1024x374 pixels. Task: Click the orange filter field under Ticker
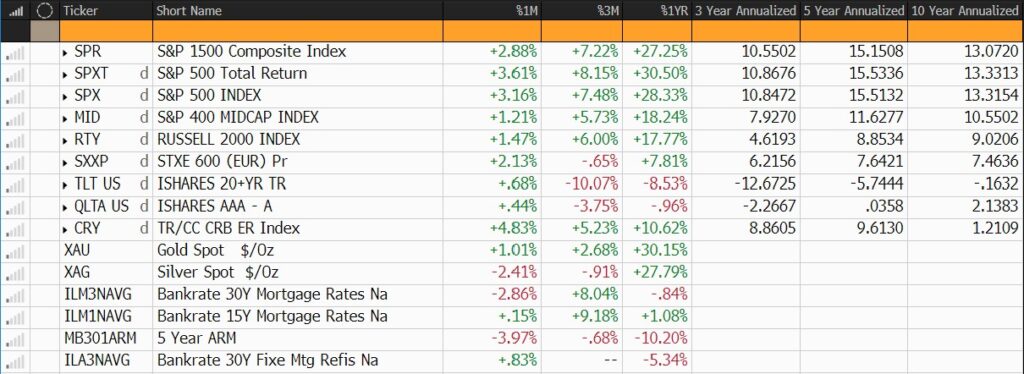tap(106, 31)
